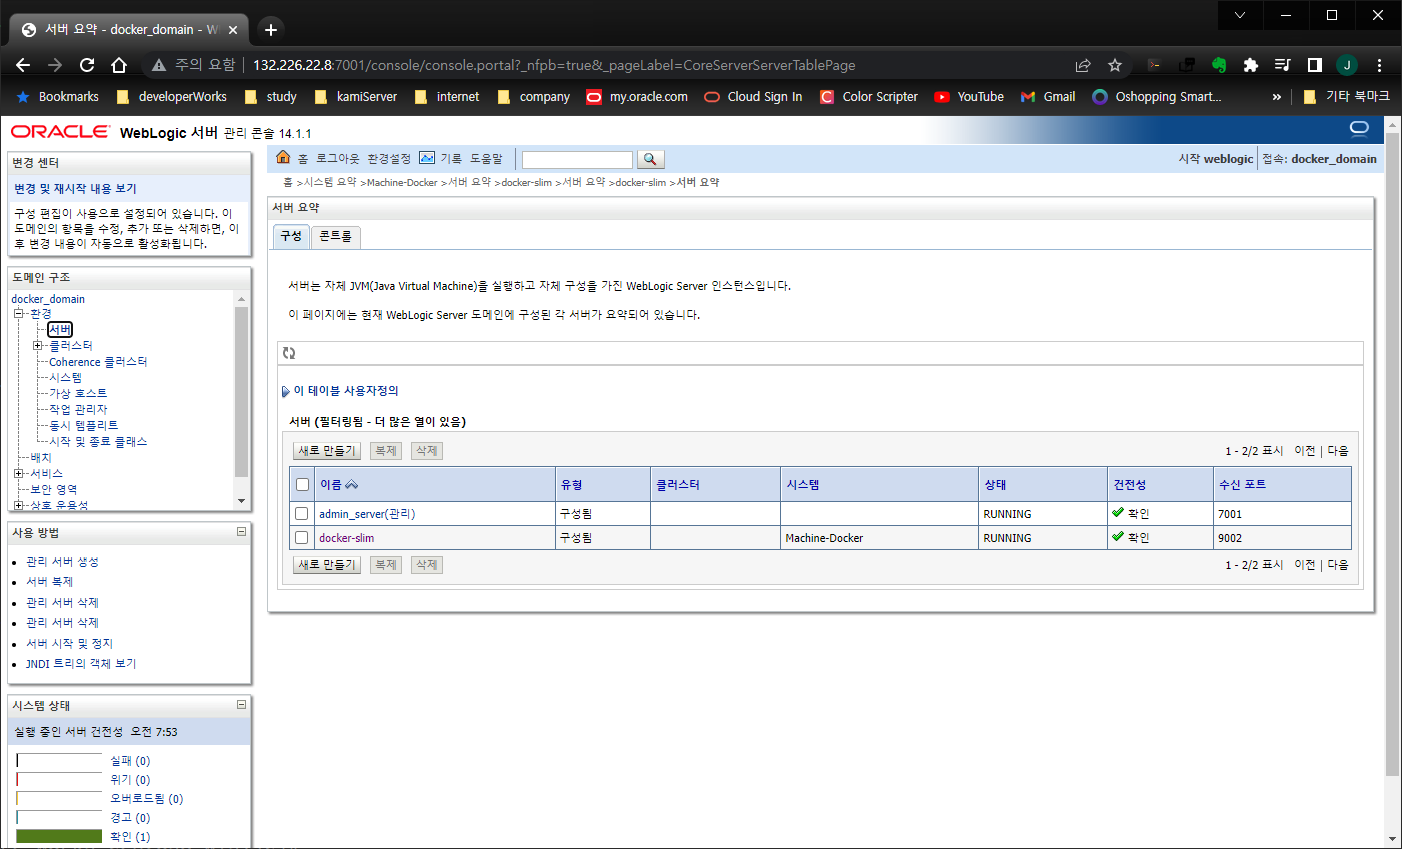Open the YouTube bookmark
This screenshot has height=849, width=1402.
click(969, 97)
